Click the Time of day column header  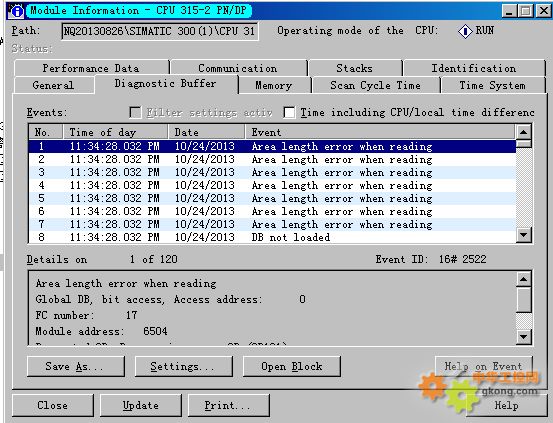pos(115,132)
